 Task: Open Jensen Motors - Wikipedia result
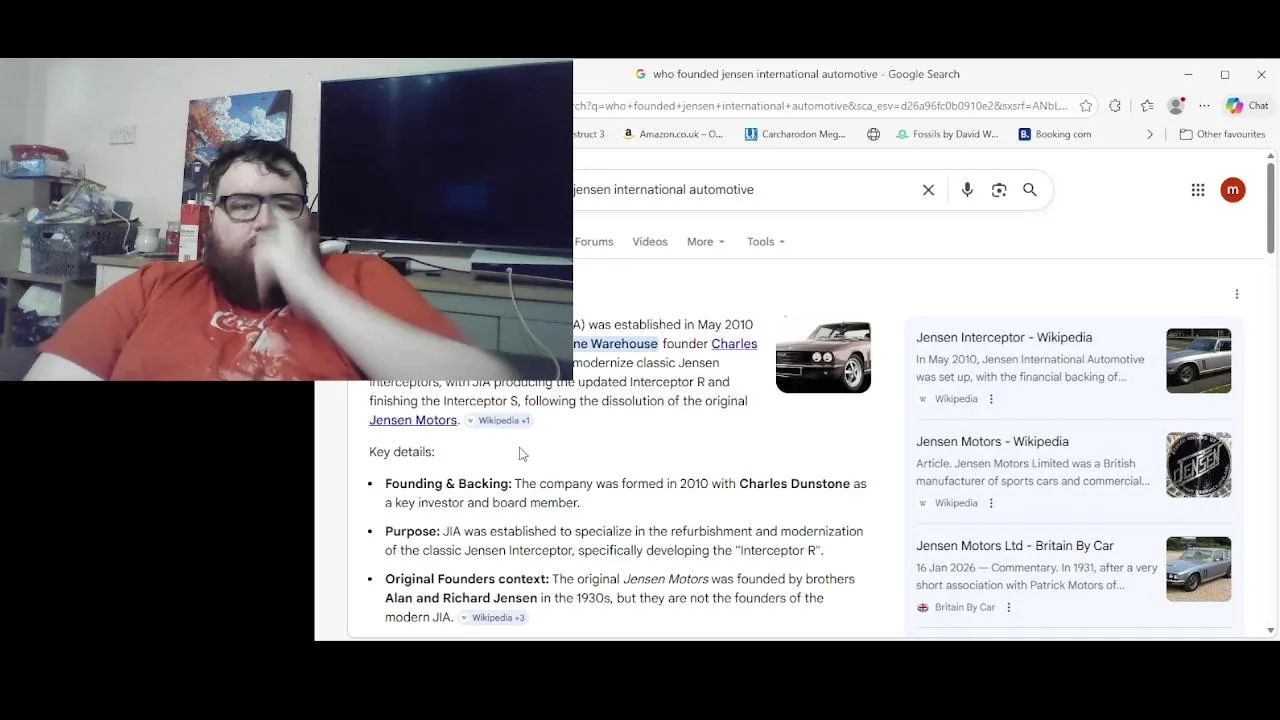click(x=992, y=442)
